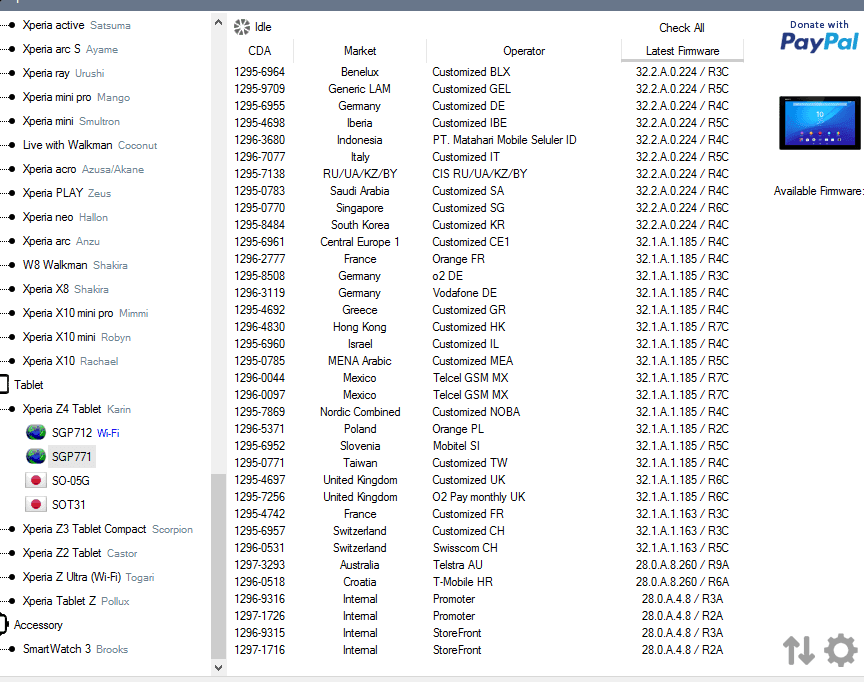Select Xperia X8 Shakira

point(66,289)
